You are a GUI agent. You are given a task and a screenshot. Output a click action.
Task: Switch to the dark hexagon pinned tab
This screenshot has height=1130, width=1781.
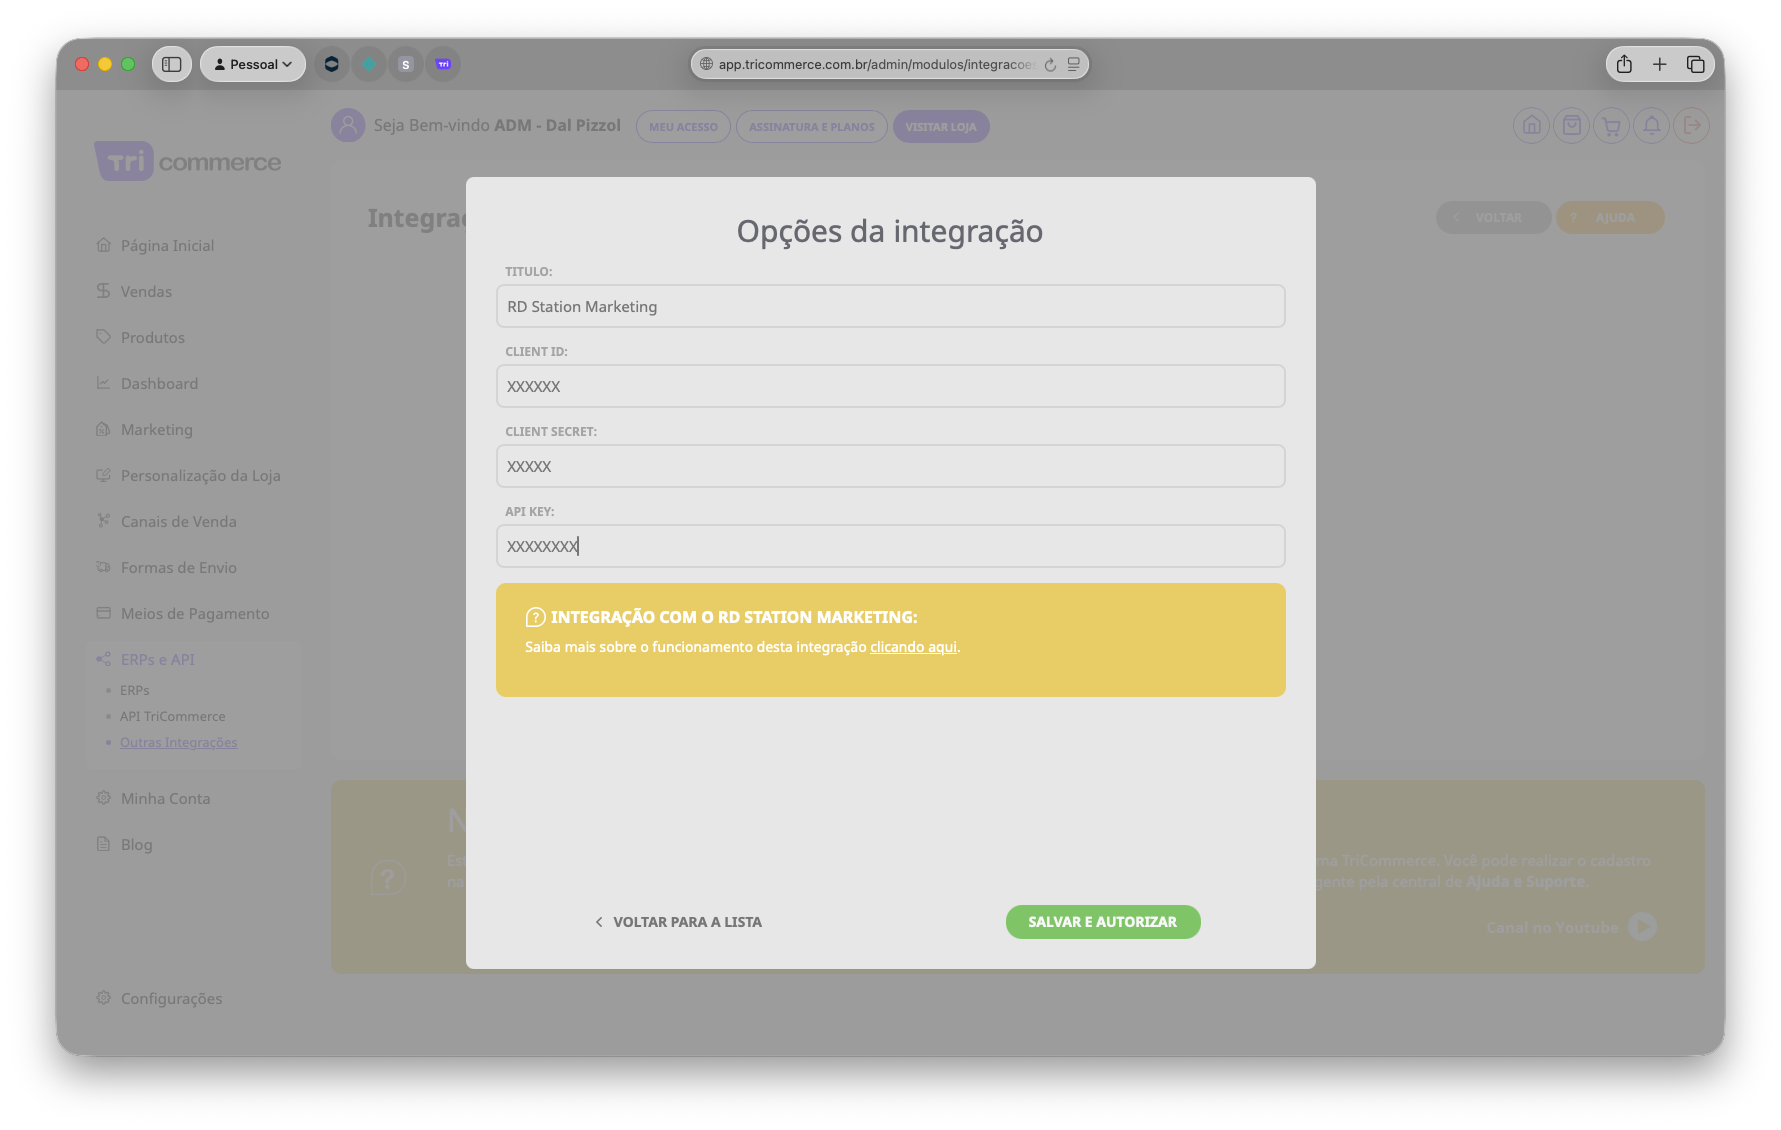click(331, 64)
